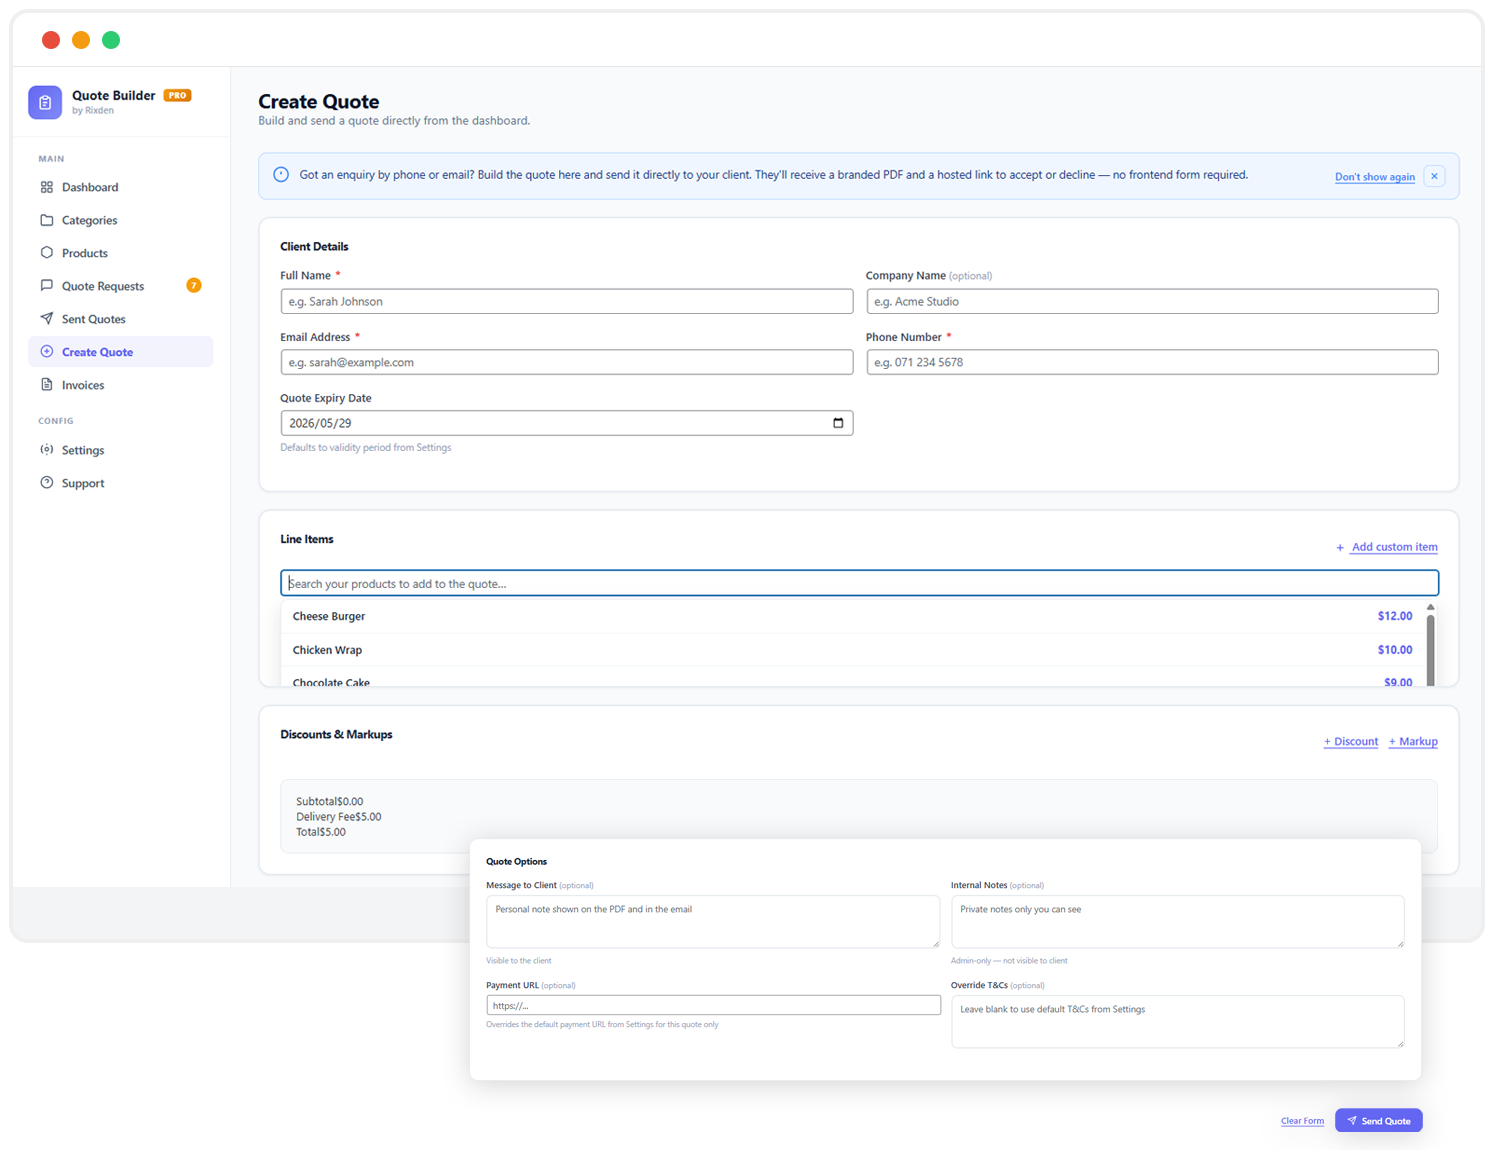Click the Products icon in sidebar

tap(47, 253)
